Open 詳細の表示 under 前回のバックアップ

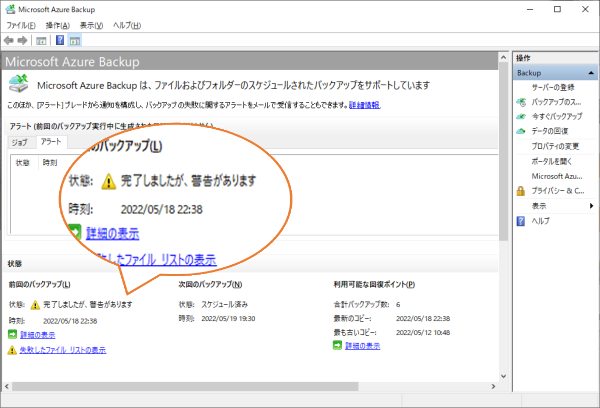coord(38,335)
